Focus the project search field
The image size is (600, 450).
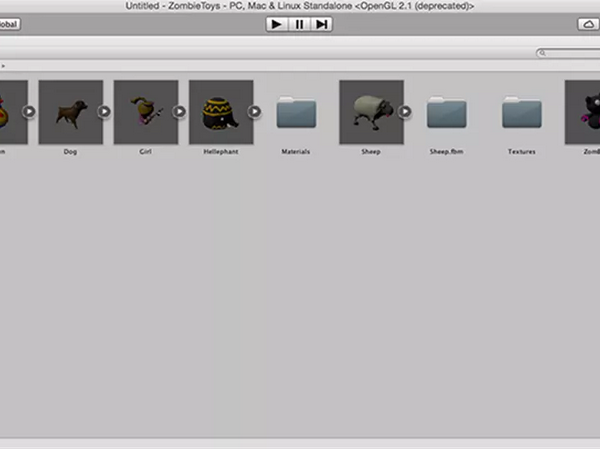[568, 53]
